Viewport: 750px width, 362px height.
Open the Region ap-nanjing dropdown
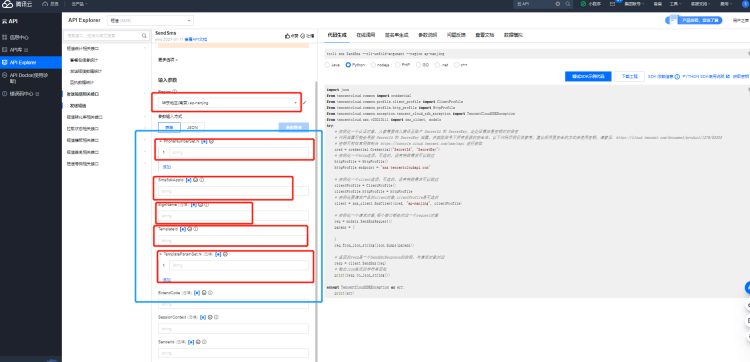point(228,103)
